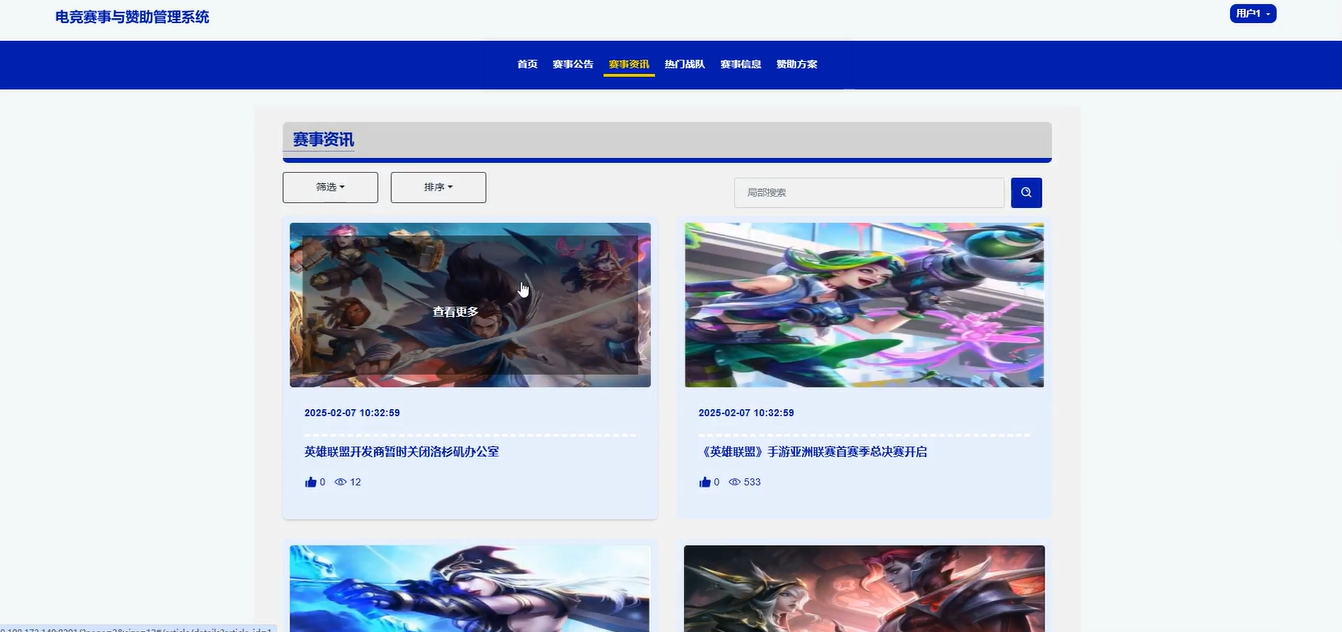Select the 赛事资讯 navigation tab

[x=629, y=64]
